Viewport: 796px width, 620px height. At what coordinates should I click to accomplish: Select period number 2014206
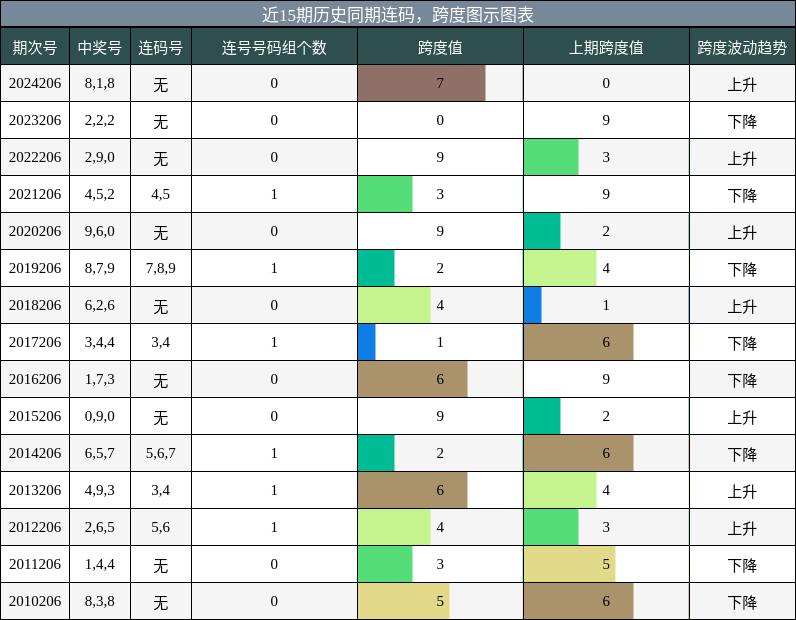click(x=35, y=453)
